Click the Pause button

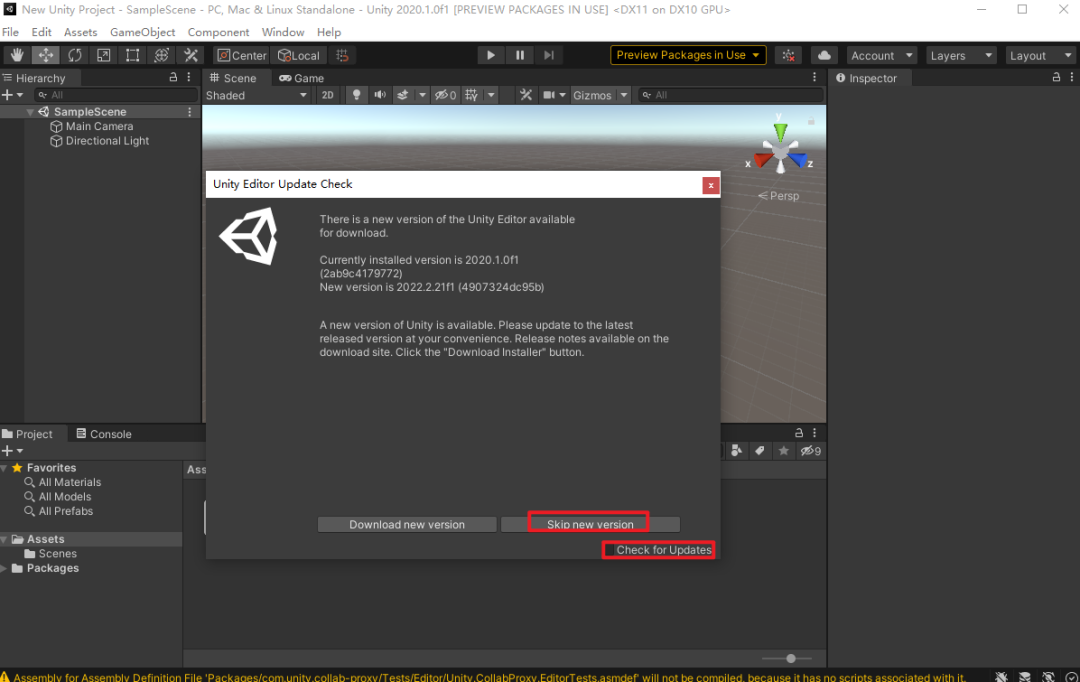pos(520,55)
